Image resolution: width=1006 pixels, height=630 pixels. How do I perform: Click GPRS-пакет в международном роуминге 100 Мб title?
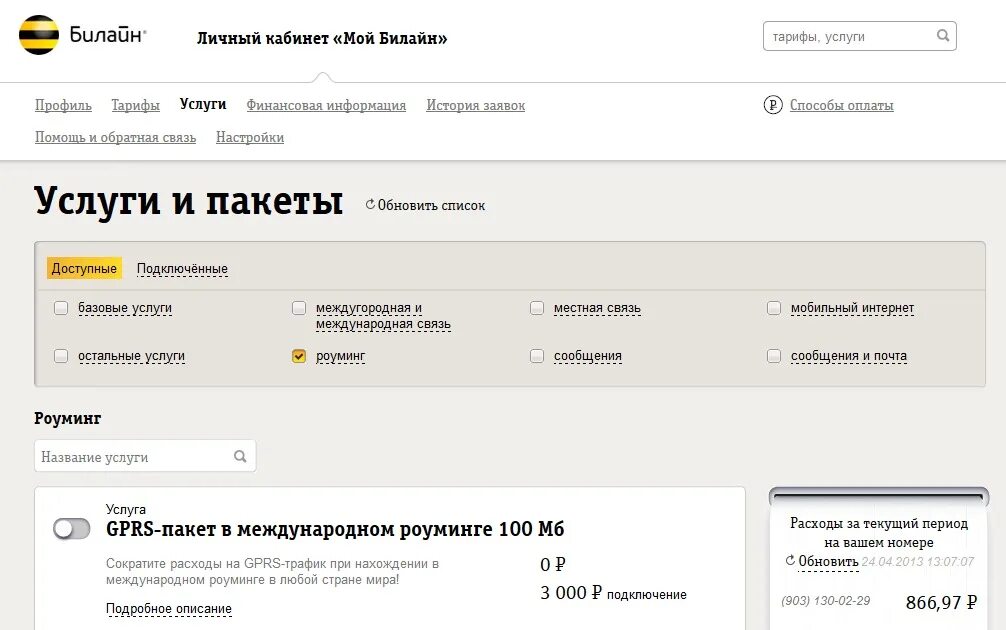point(335,529)
